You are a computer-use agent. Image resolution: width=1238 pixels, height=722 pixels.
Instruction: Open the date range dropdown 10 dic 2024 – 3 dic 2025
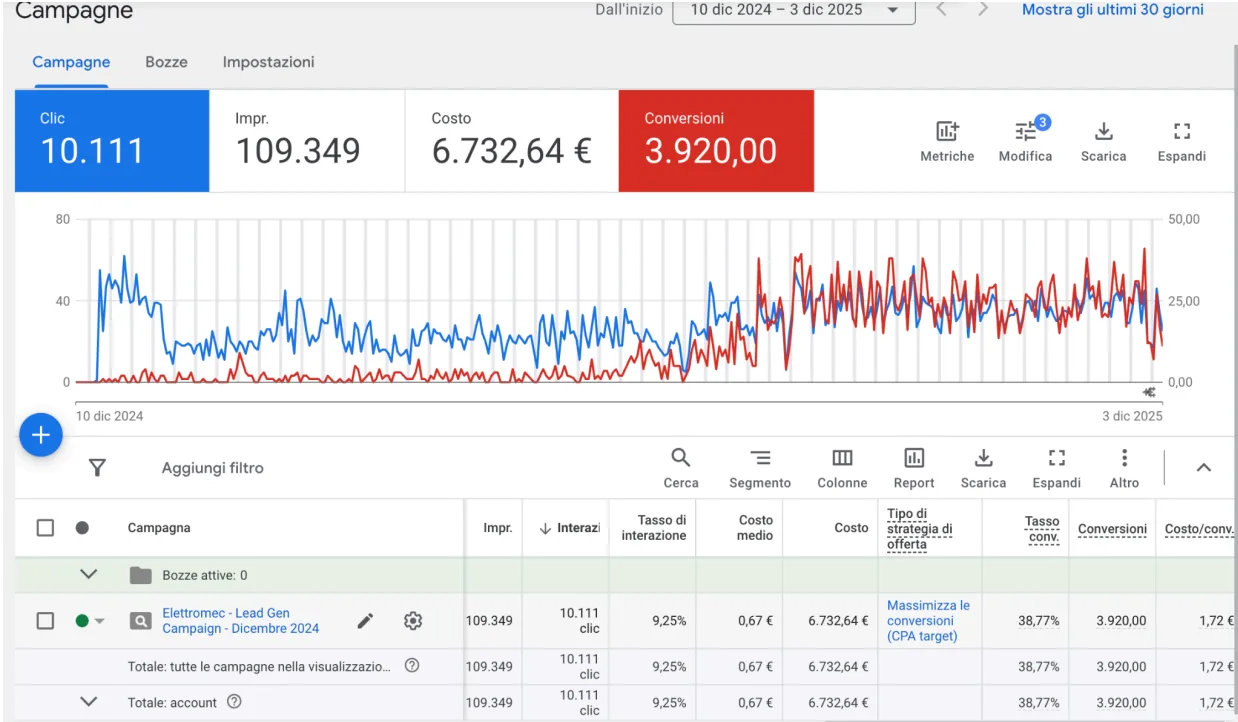pos(794,10)
